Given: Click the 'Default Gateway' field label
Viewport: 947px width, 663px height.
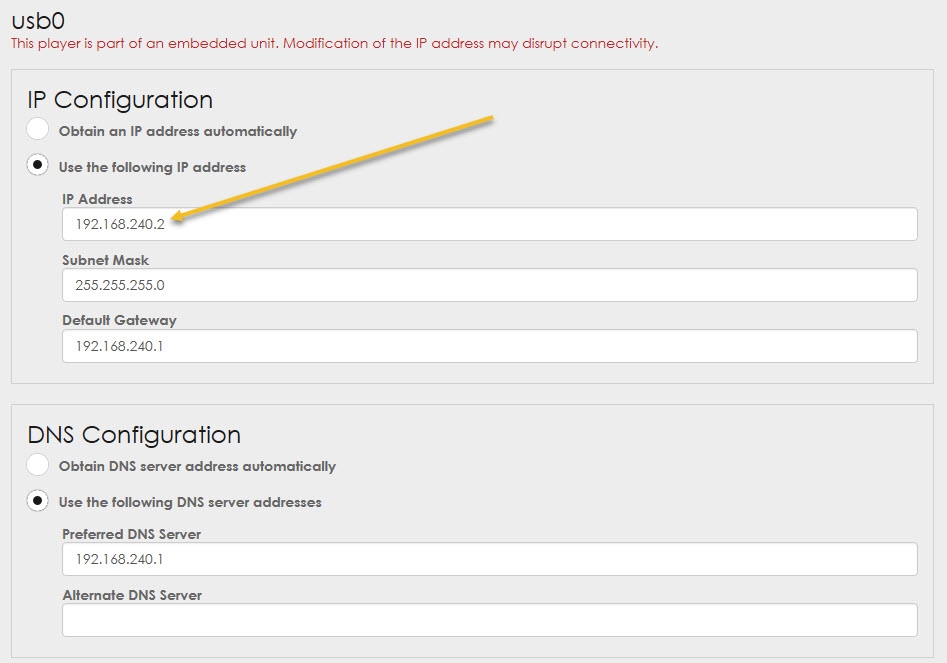Looking at the screenshot, I should (119, 320).
